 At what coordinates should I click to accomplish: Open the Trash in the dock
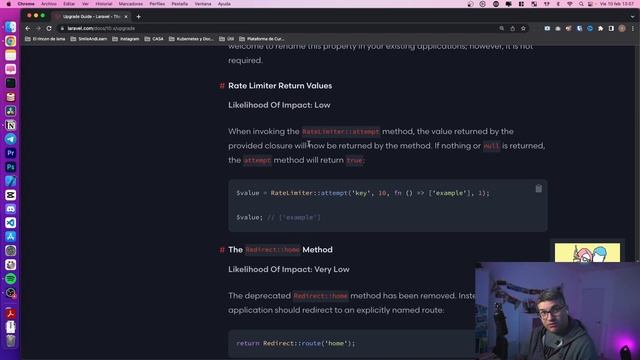pyautogui.click(x=11, y=340)
